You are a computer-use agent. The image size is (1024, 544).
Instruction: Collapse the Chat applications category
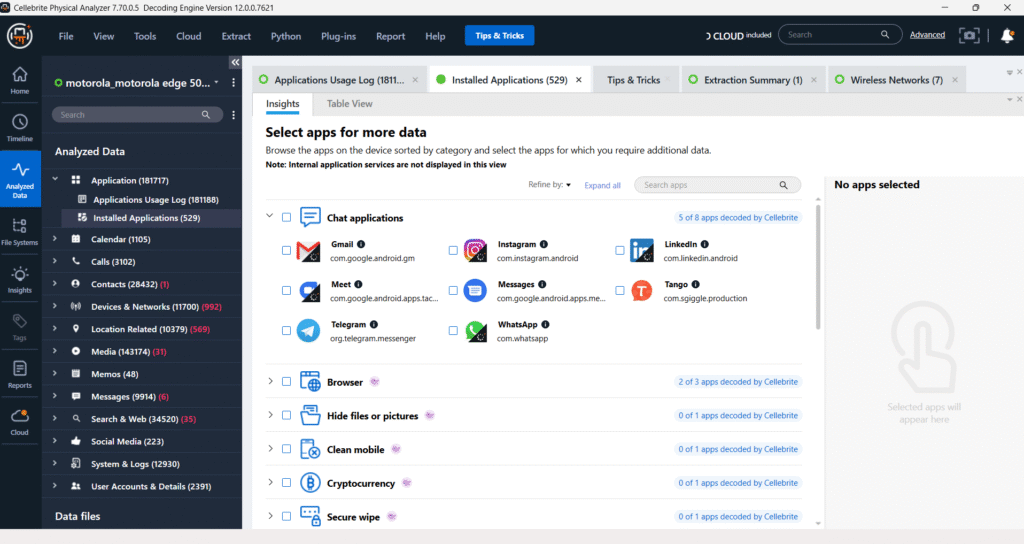tap(270, 216)
